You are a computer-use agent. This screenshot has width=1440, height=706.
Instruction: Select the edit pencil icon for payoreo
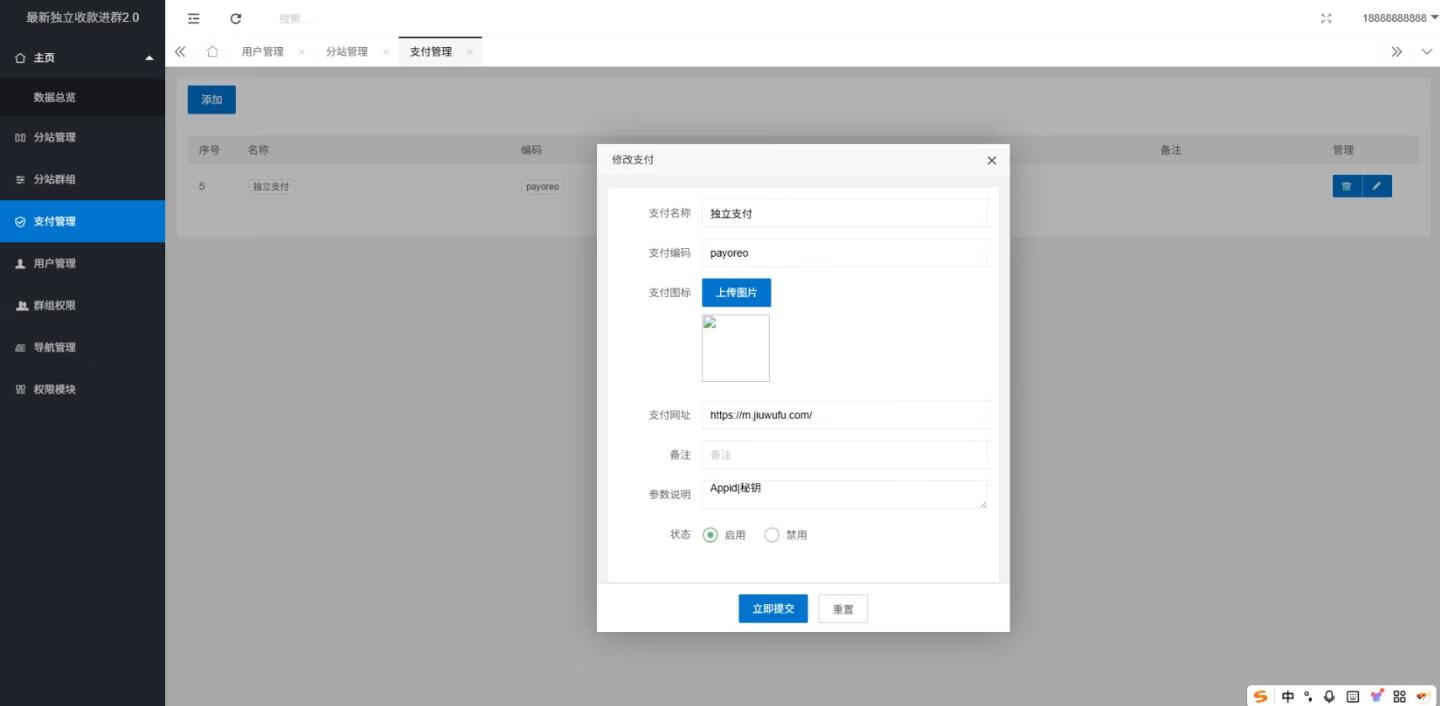(1377, 186)
